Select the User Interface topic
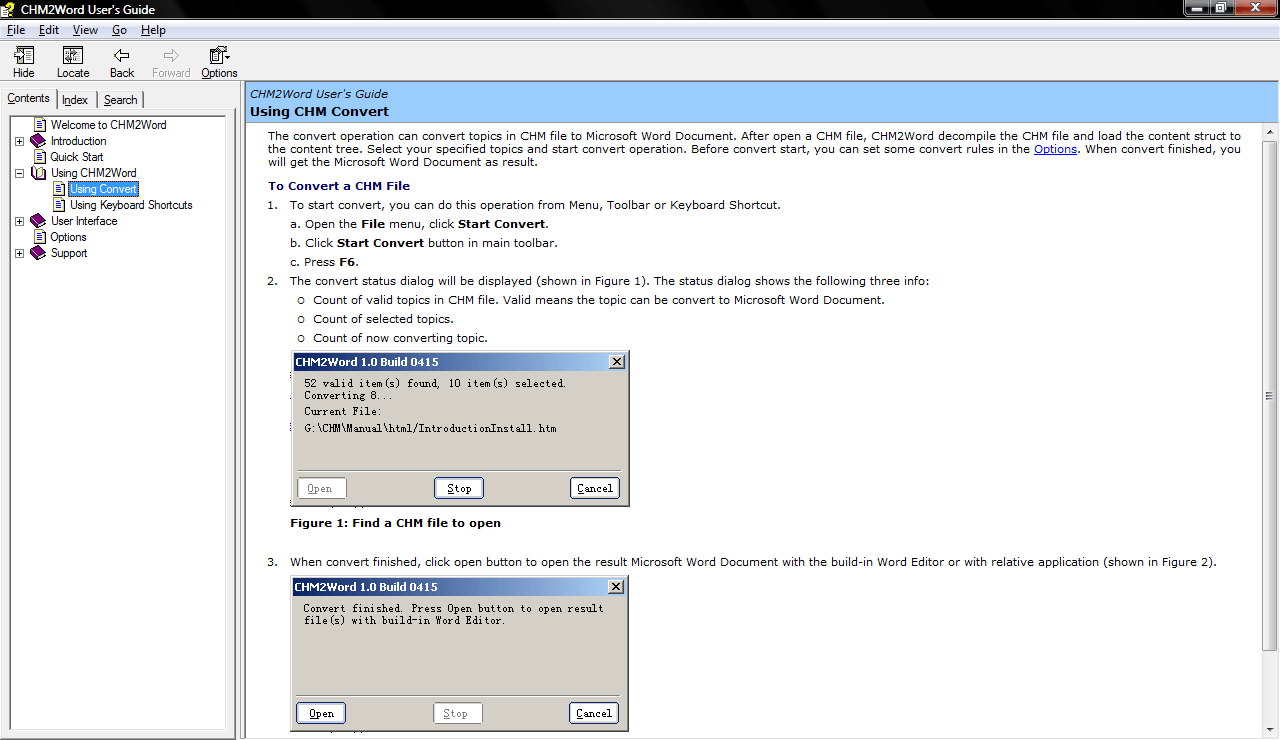Image resolution: width=1280 pixels, height=740 pixels. (84, 221)
